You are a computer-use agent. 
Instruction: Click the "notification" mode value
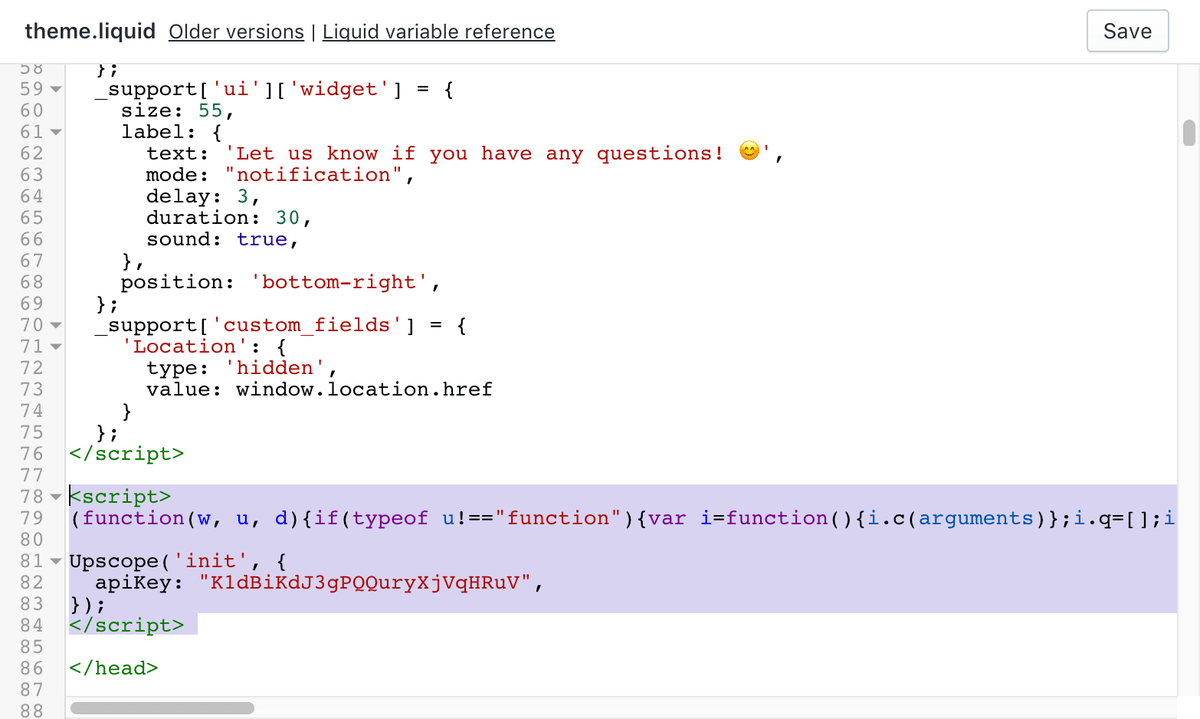click(314, 175)
